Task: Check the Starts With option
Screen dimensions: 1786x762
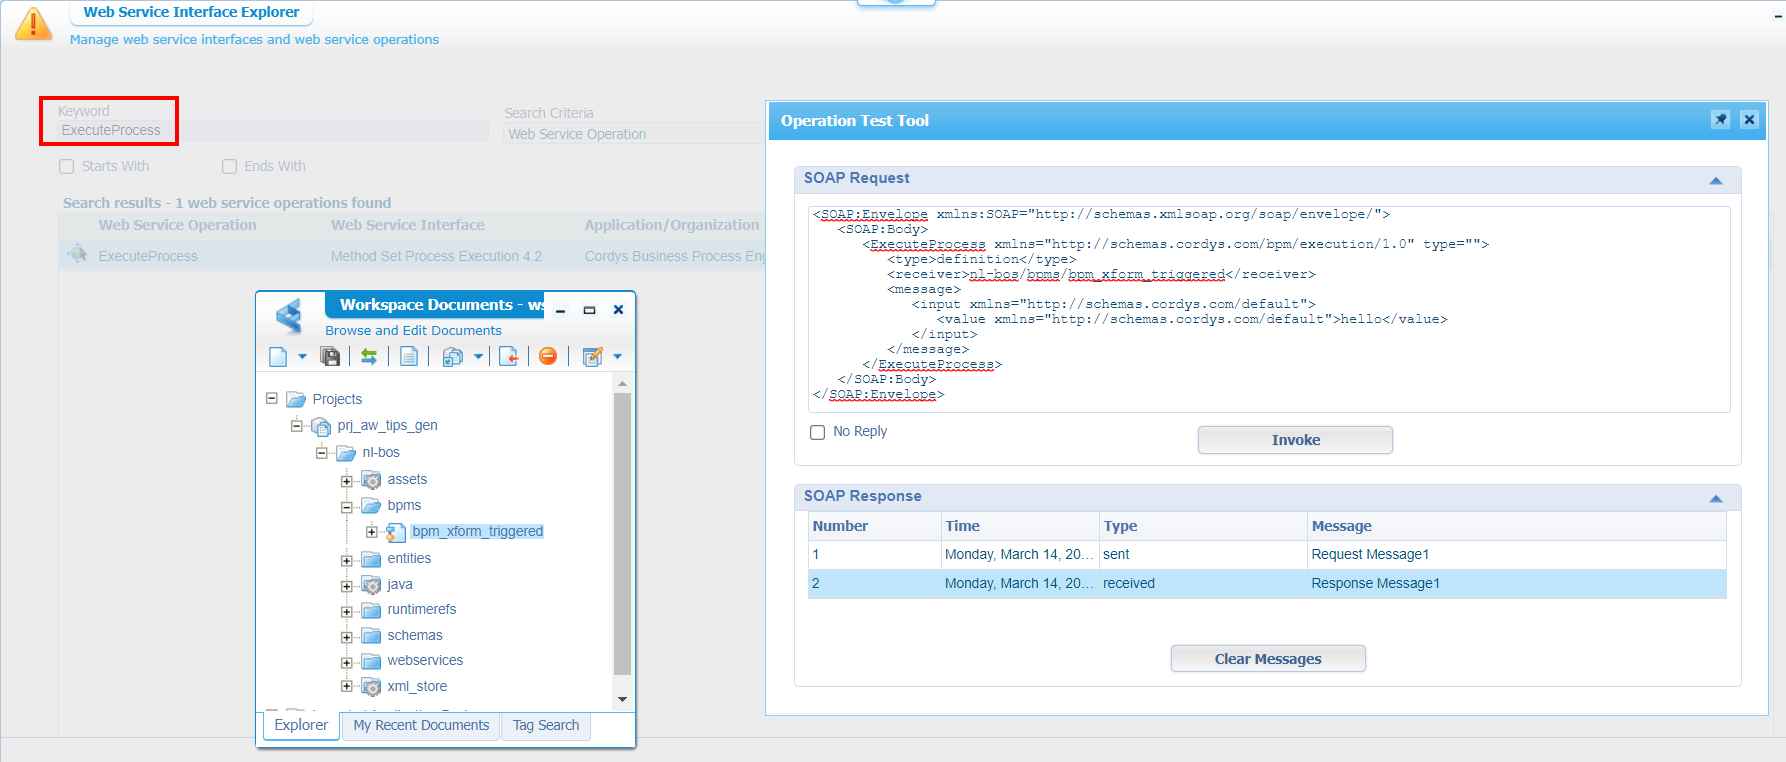Action: (67, 167)
